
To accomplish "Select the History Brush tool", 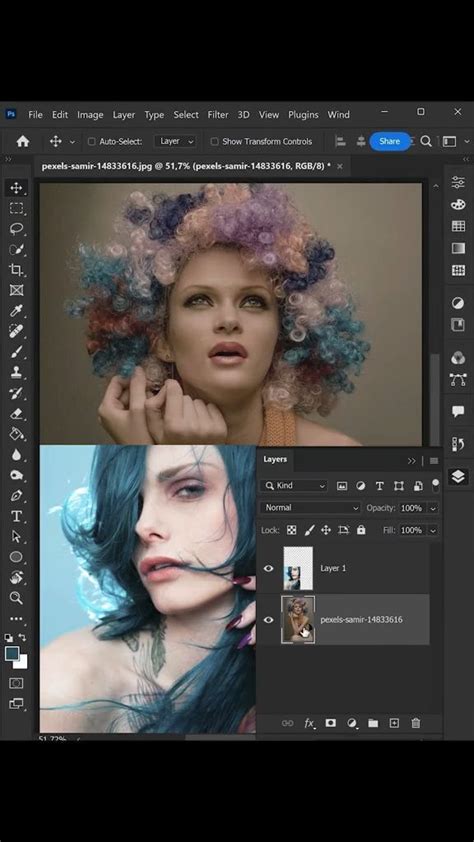I will click(x=16, y=393).
